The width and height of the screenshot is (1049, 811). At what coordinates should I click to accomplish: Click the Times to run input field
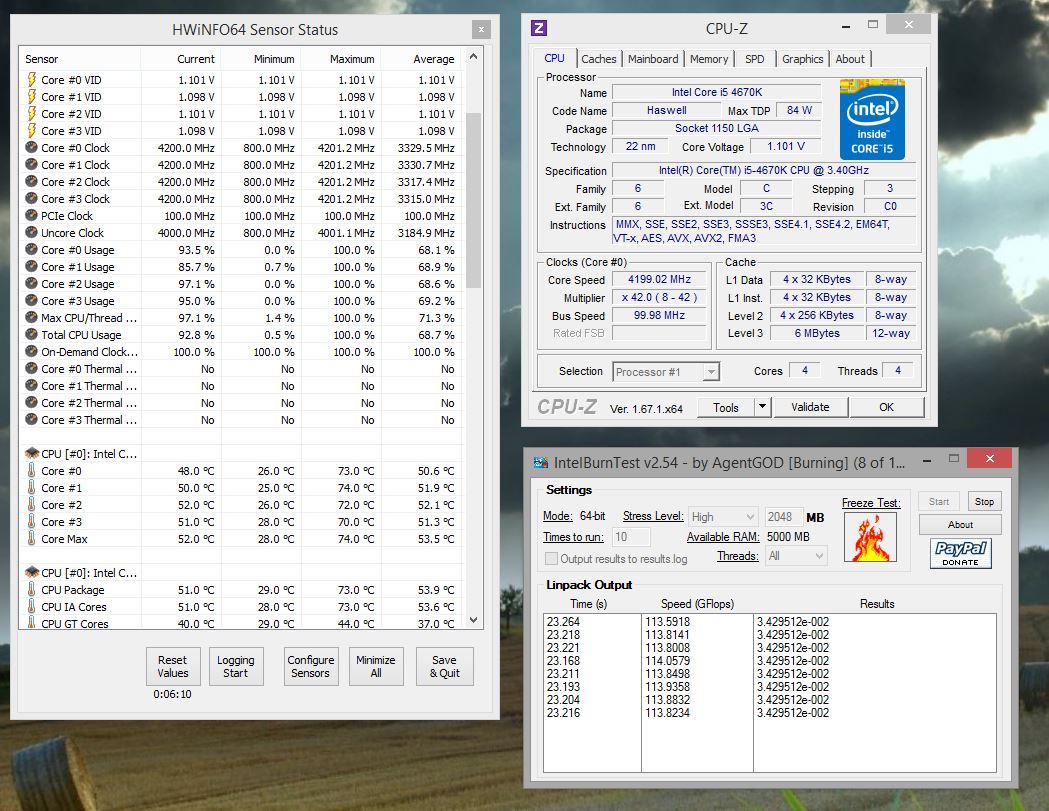click(x=630, y=537)
